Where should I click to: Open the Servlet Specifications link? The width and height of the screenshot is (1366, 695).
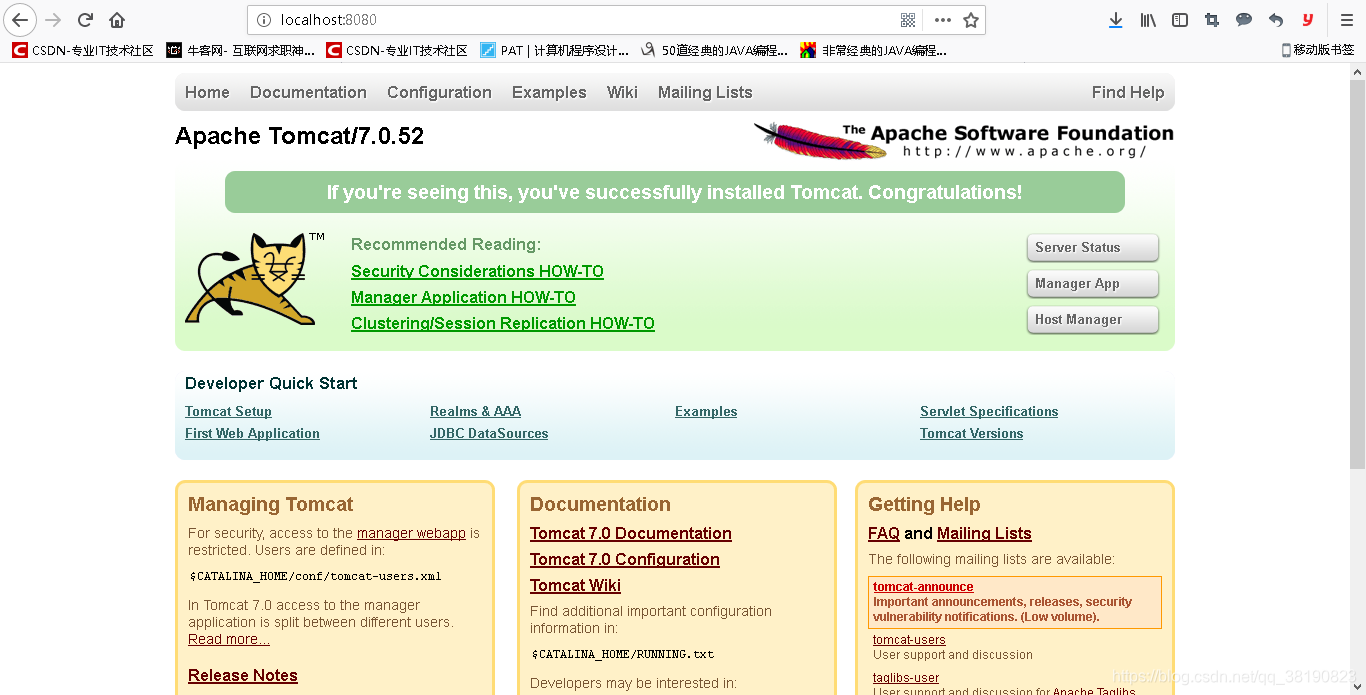(989, 411)
